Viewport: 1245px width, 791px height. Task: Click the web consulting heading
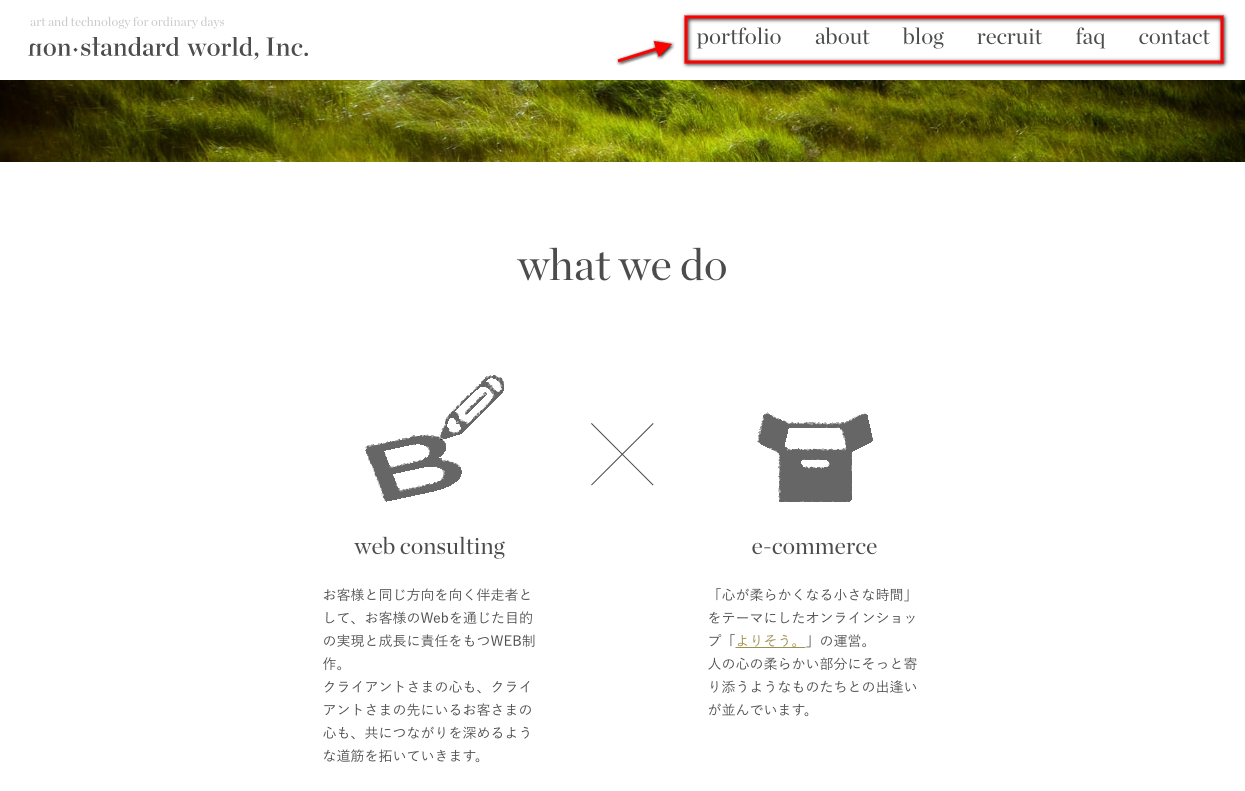click(430, 547)
